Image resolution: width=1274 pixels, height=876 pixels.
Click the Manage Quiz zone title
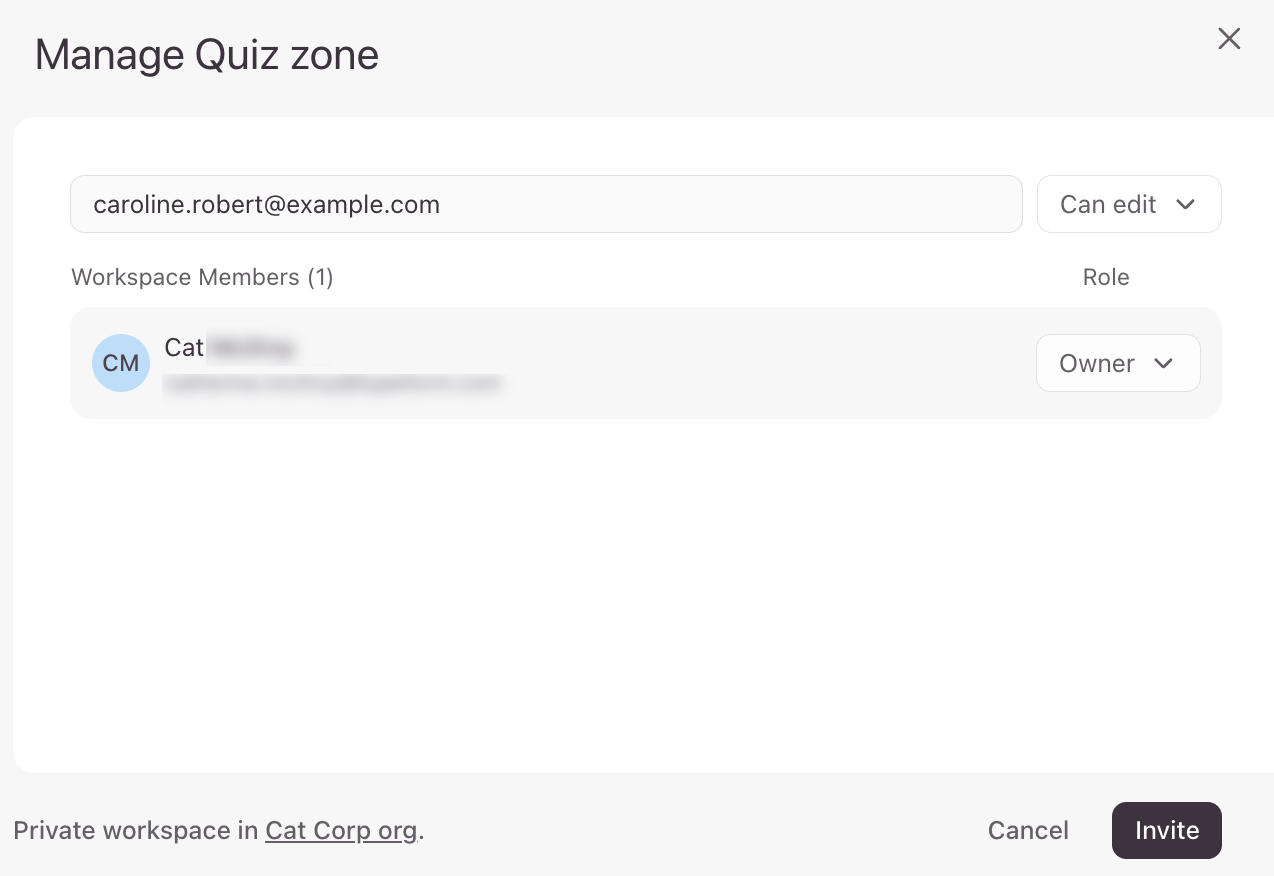tap(207, 54)
